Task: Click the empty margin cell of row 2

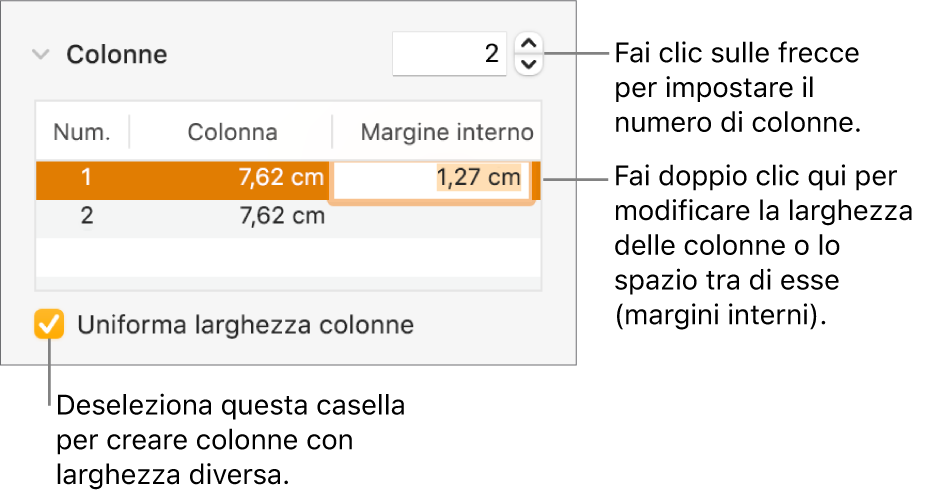Action: pyautogui.click(x=436, y=216)
